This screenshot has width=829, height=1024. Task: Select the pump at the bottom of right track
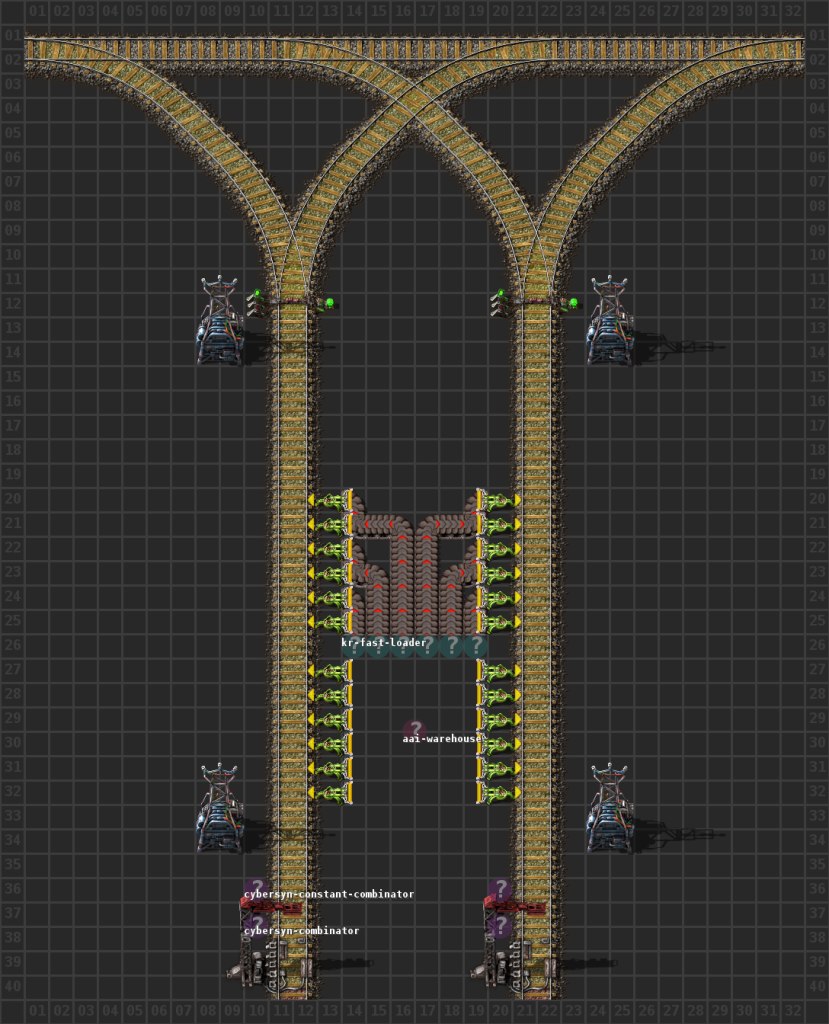pos(513,967)
